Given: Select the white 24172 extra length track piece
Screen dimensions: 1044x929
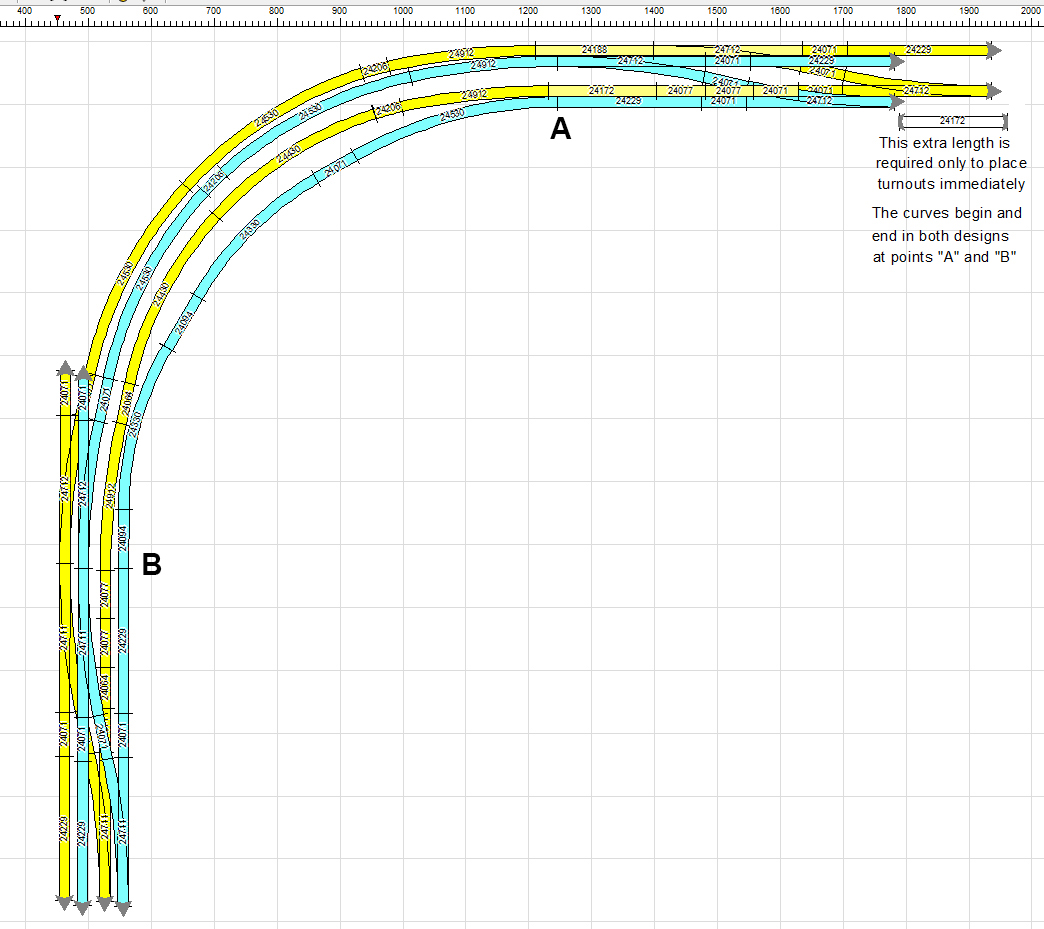Looking at the screenshot, I should (952, 121).
